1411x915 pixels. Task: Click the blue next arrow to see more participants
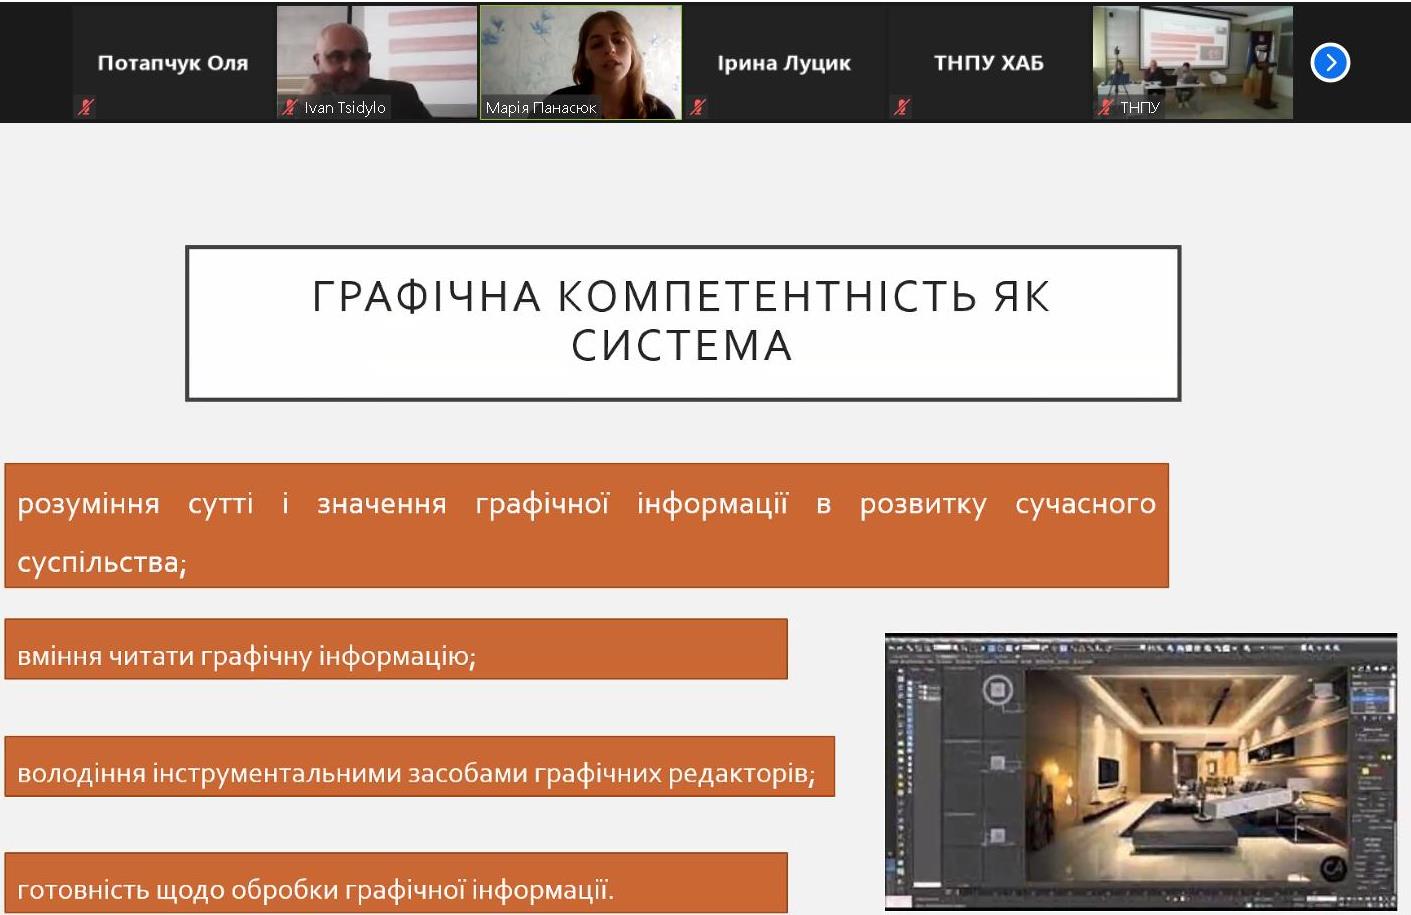tap(1330, 62)
